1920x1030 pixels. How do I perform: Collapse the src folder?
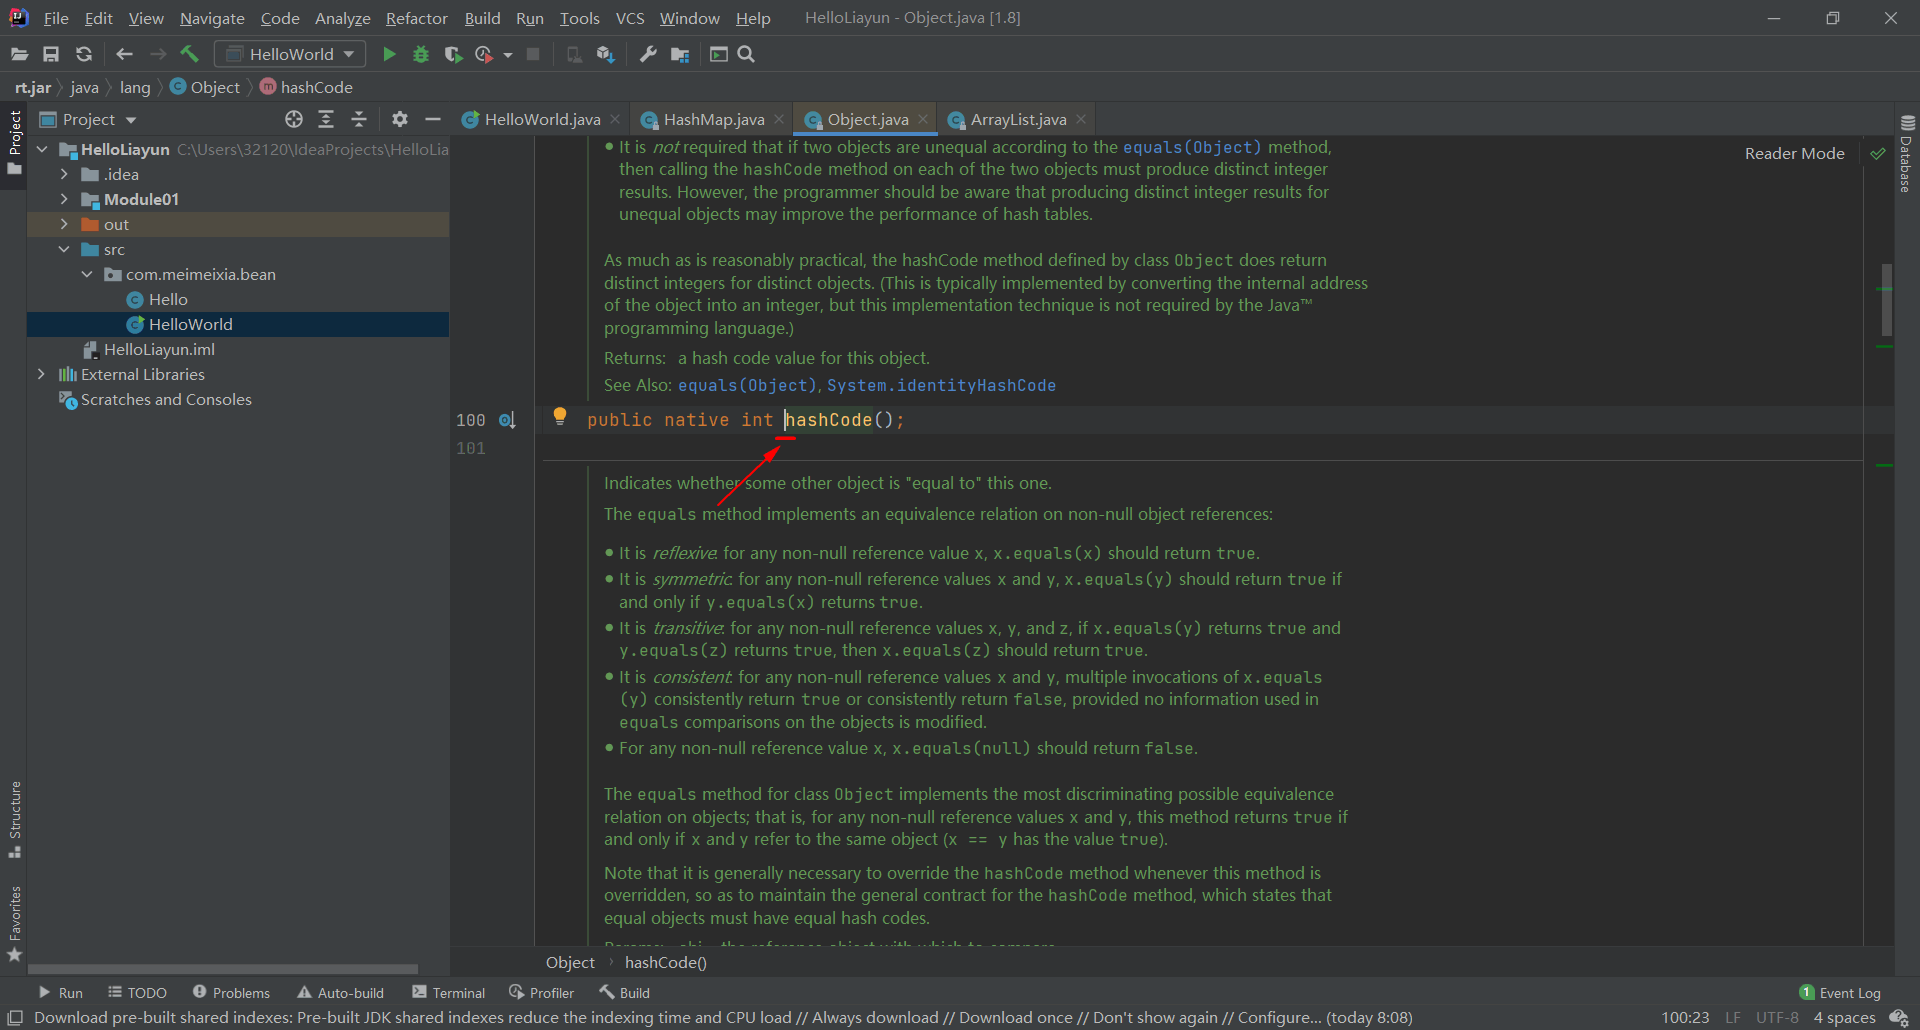click(64, 249)
